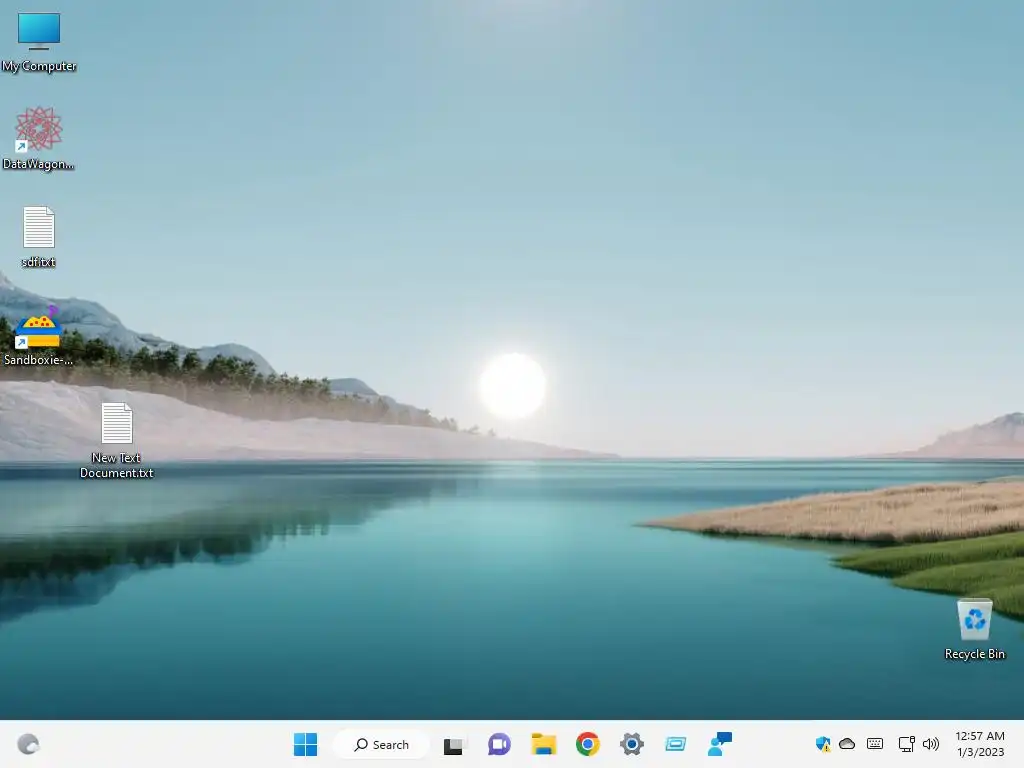Select the Recycle Bin icon
Screen dimensions: 1024x768
(974, 629)
